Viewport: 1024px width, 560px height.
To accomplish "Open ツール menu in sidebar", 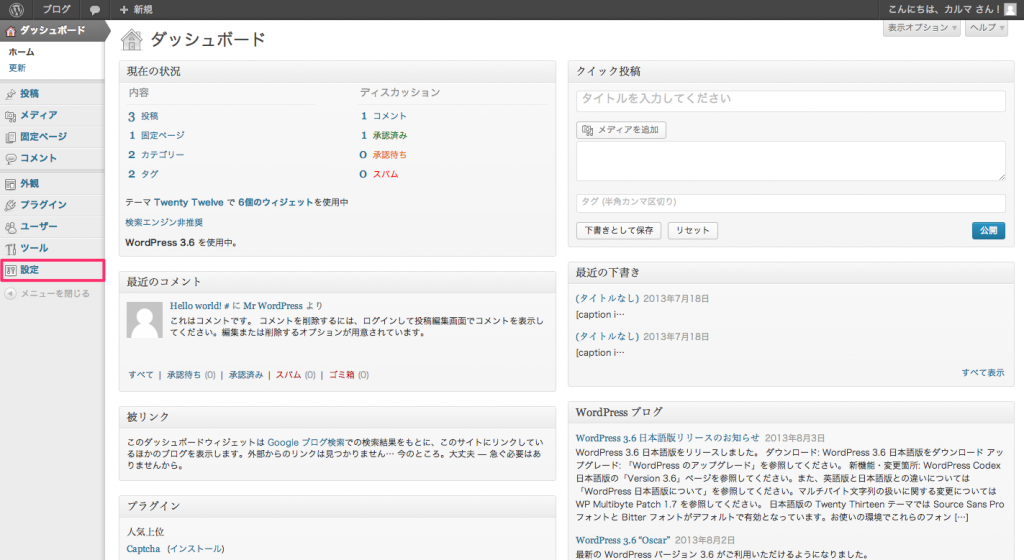I will coord(34,249).
